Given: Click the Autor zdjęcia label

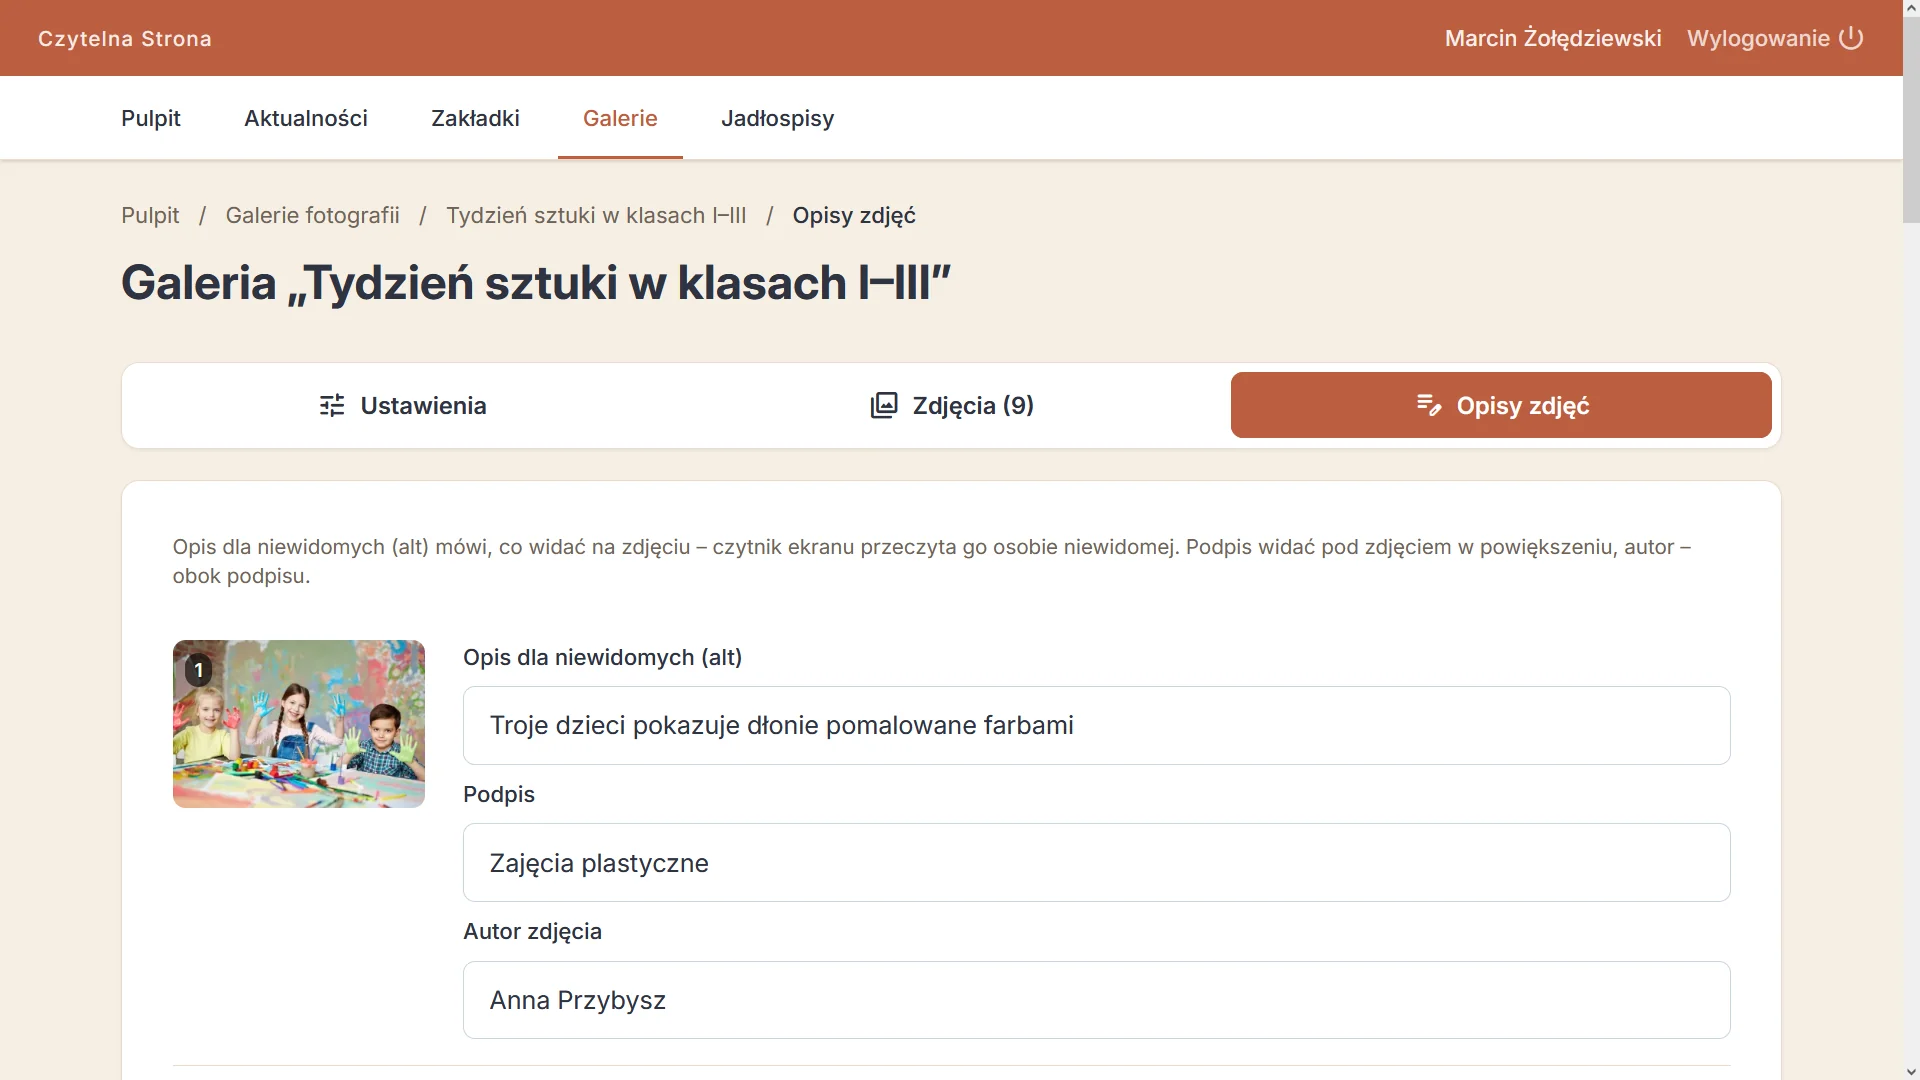Looking at the screenshot, I should (532, 931).
